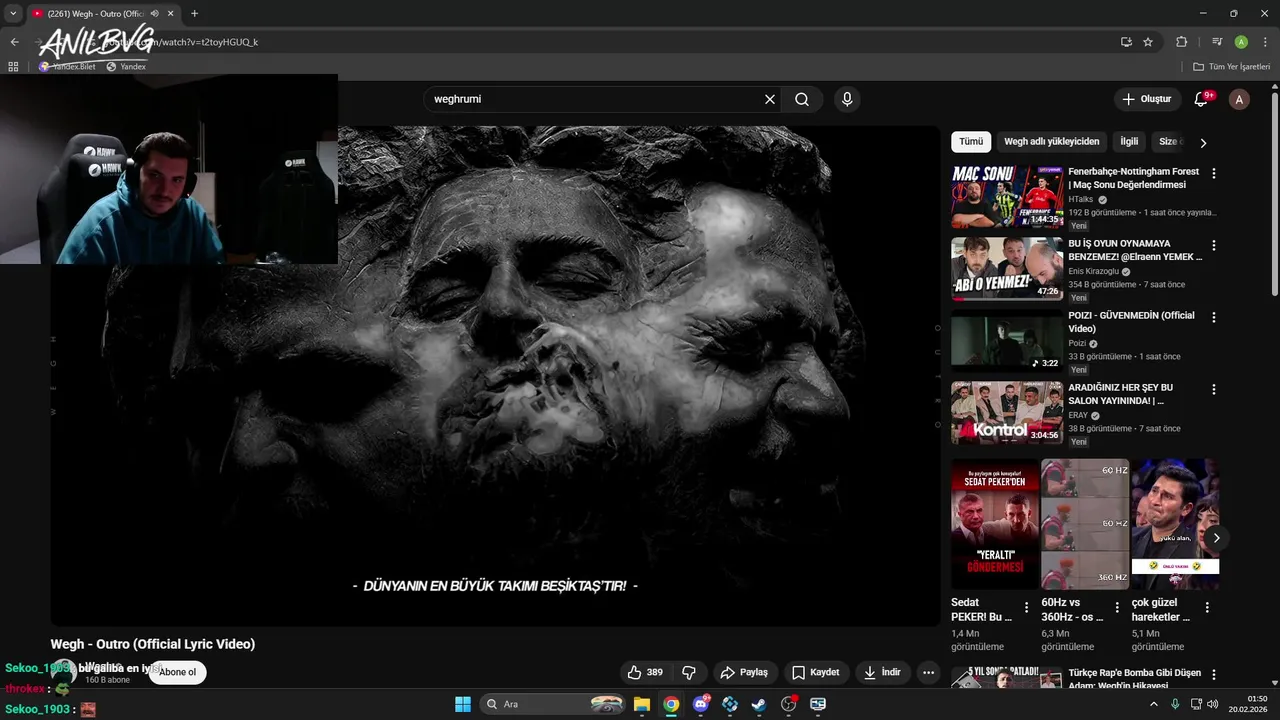Show more Shorts with the right arrow
The width and height of the screenshot is (1280, 720).
(1216, 538)
